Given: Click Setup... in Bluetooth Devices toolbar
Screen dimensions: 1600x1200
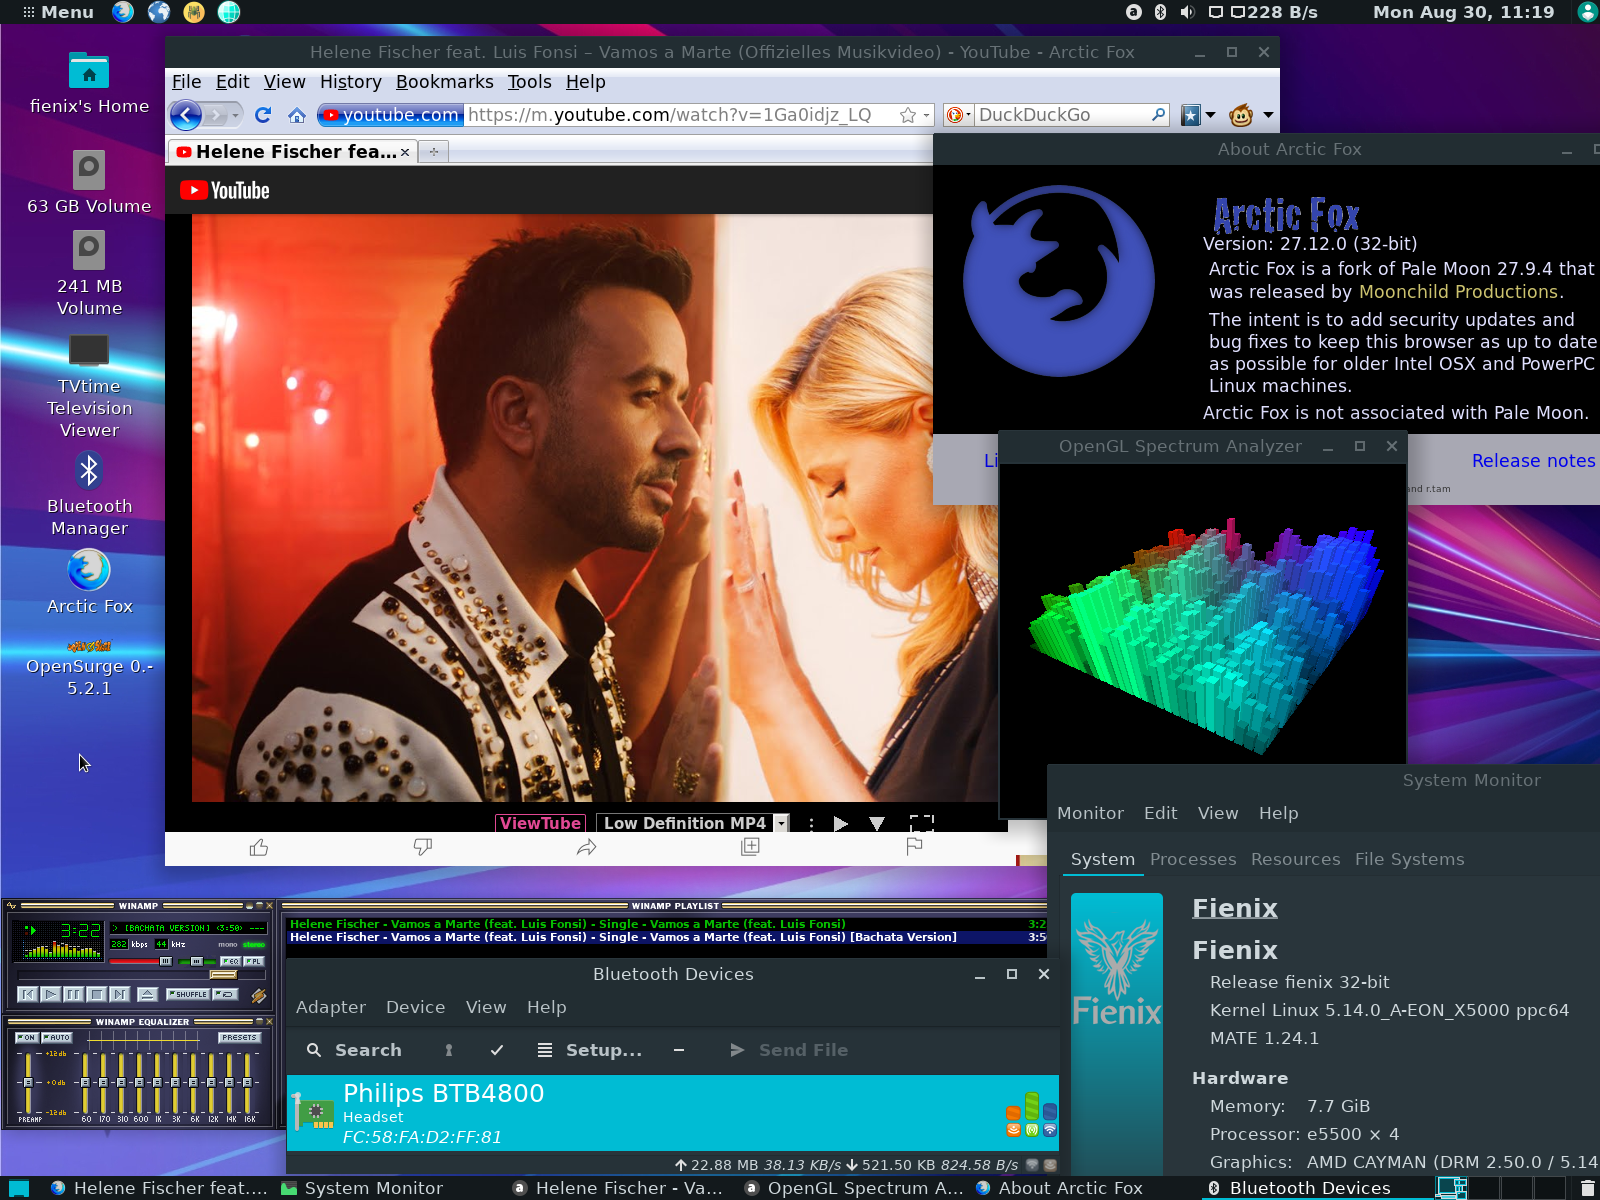Looking at the screenshot, I should tap(590, 1050).
